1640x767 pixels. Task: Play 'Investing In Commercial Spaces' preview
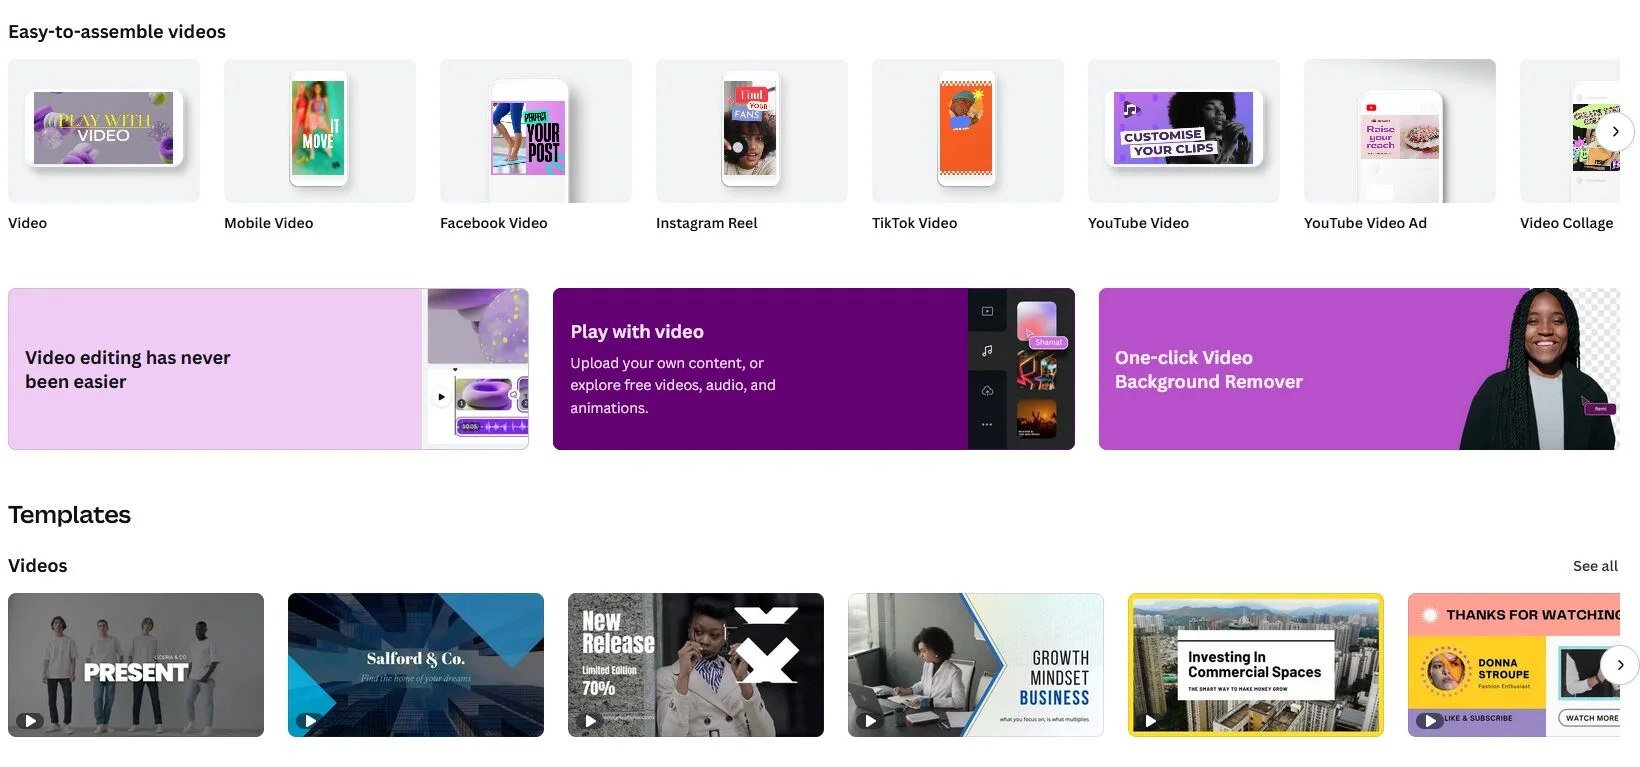coord(1150,720)
